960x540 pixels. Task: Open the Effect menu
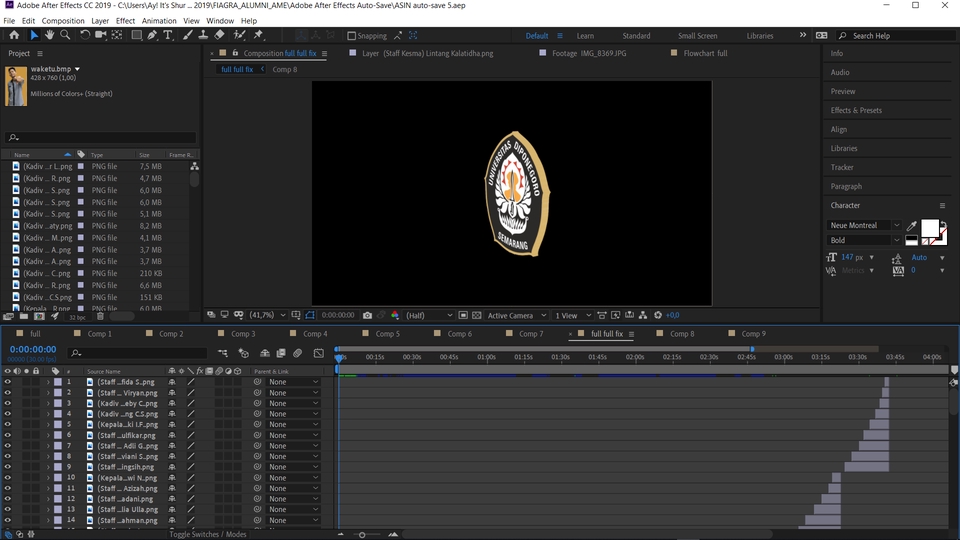pyautogui.click(x=125, y=21)
